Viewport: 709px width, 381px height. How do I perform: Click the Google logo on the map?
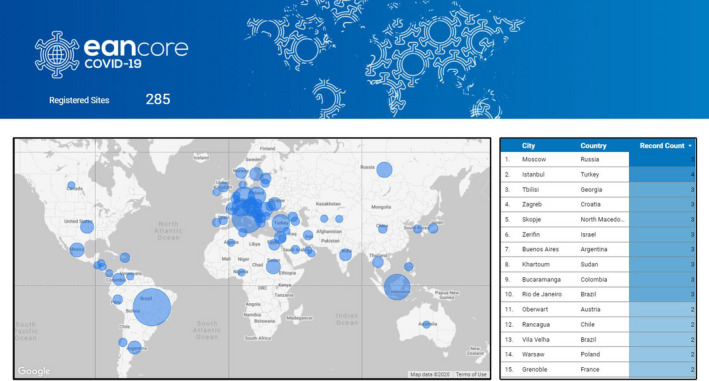click(34, 371)
